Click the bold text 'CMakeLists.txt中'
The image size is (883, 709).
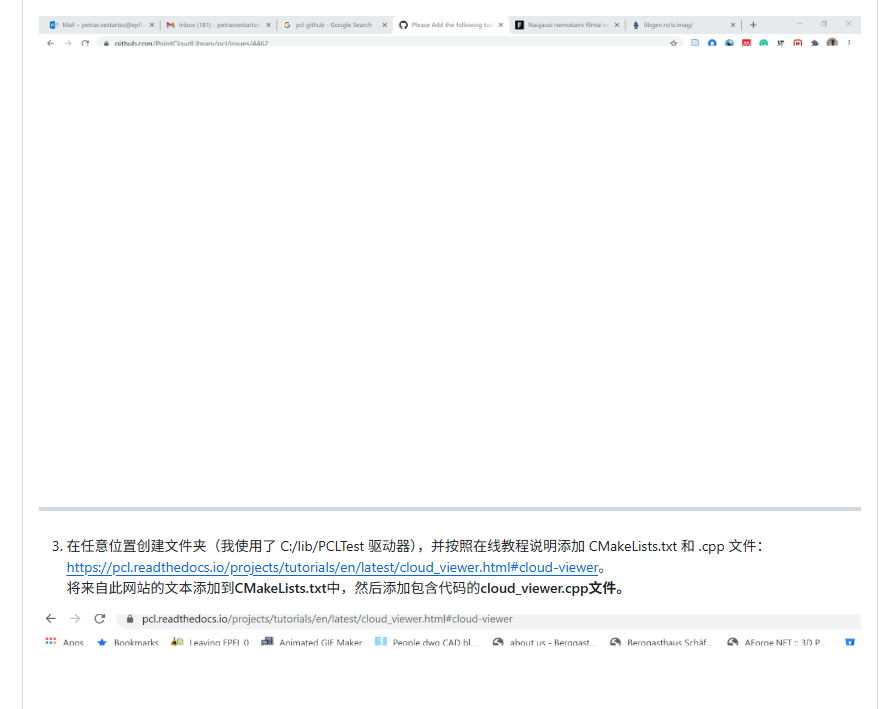pyautogui.click(x=287, y=588)
